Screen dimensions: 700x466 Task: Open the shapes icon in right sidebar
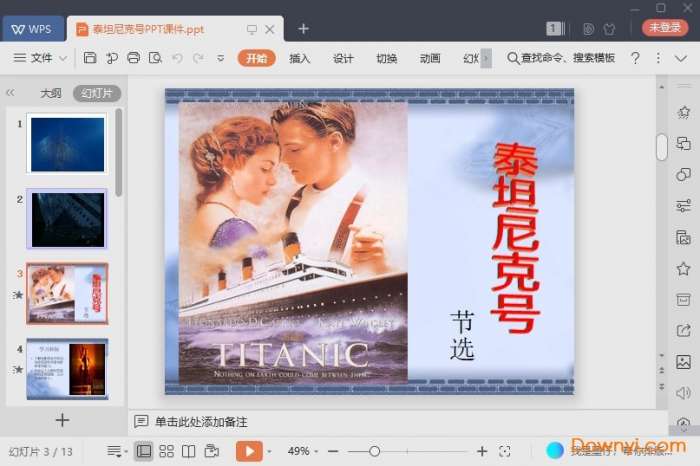pos(683,175)
